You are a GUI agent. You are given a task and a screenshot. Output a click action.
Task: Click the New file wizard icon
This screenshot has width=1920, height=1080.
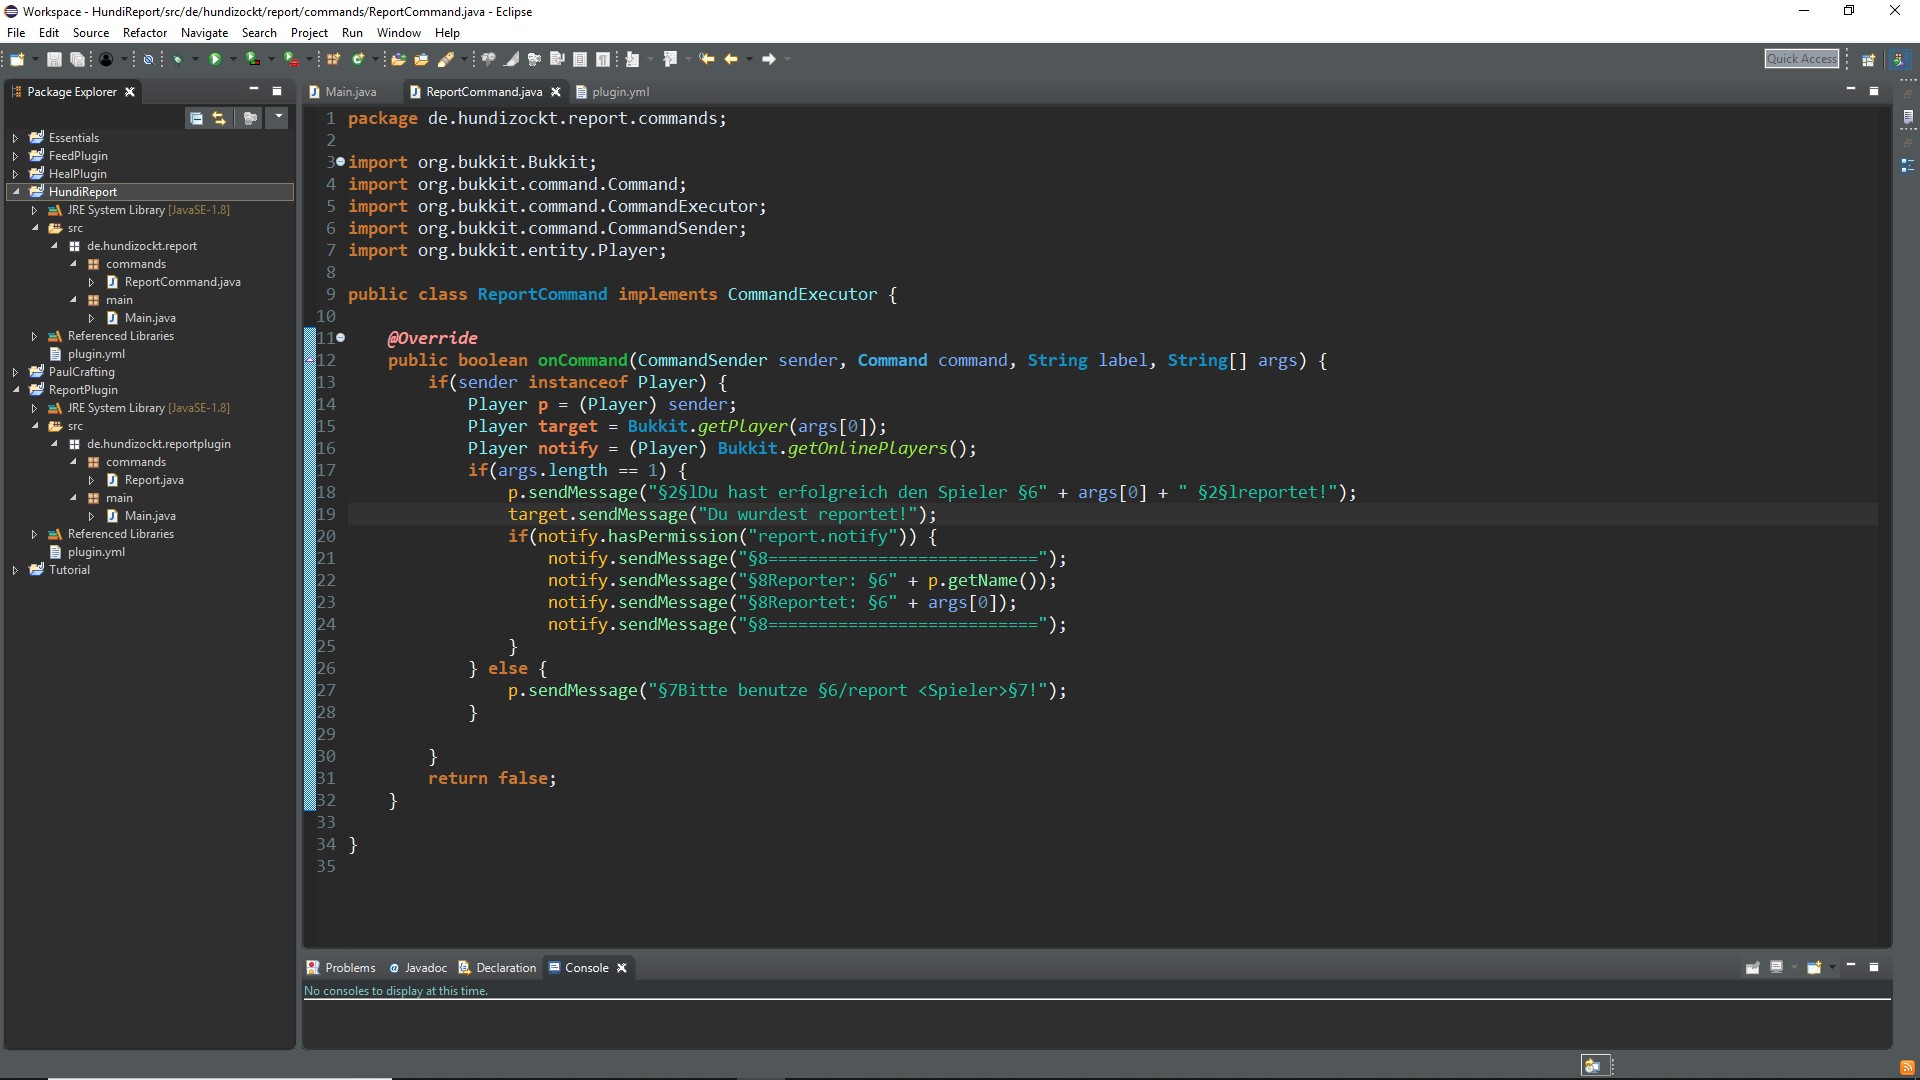coord(17,59)
